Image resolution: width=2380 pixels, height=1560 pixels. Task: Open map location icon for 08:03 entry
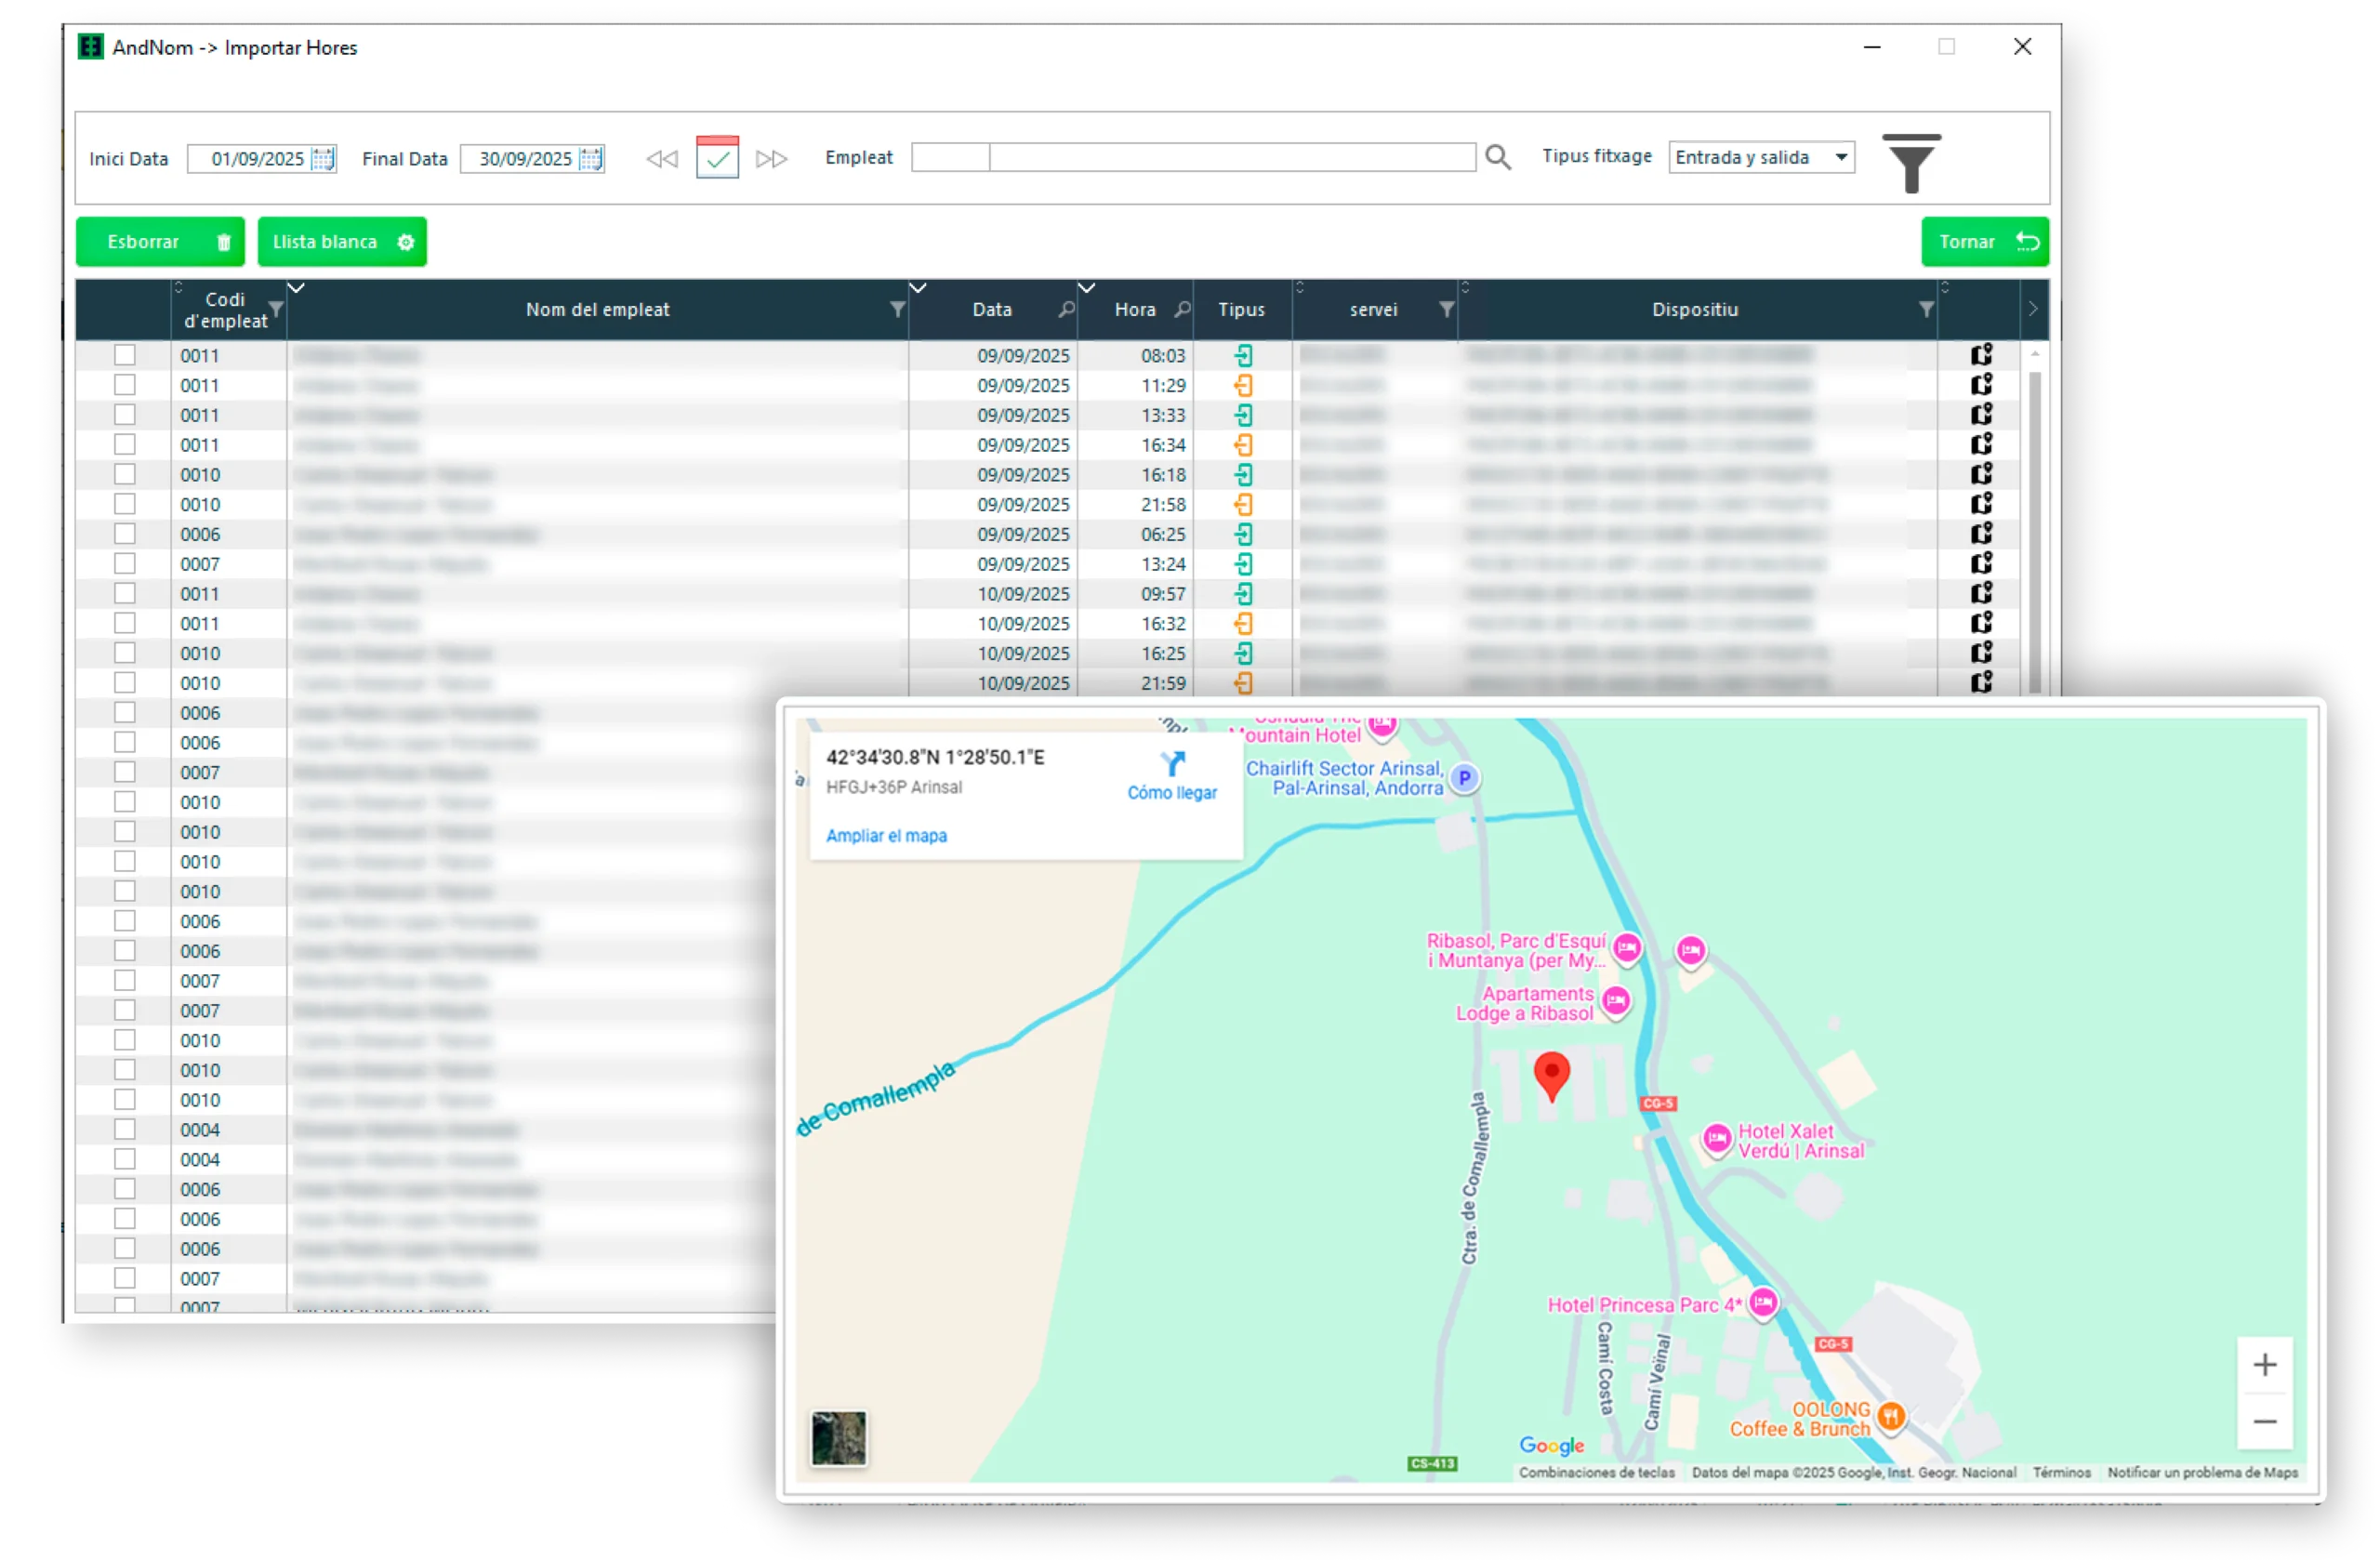coord(1981,355)
